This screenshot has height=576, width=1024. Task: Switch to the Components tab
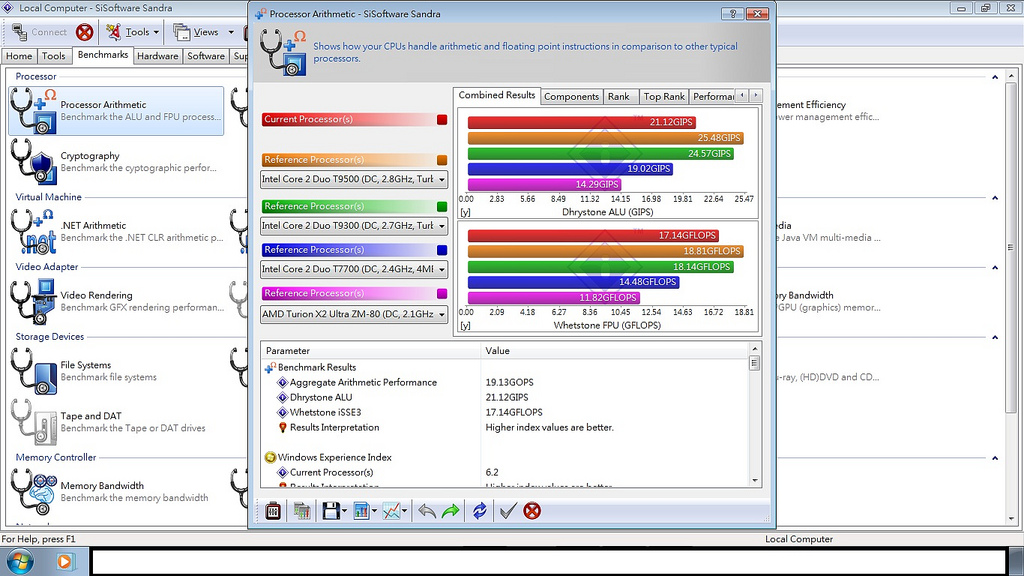[x=571, y=97]
